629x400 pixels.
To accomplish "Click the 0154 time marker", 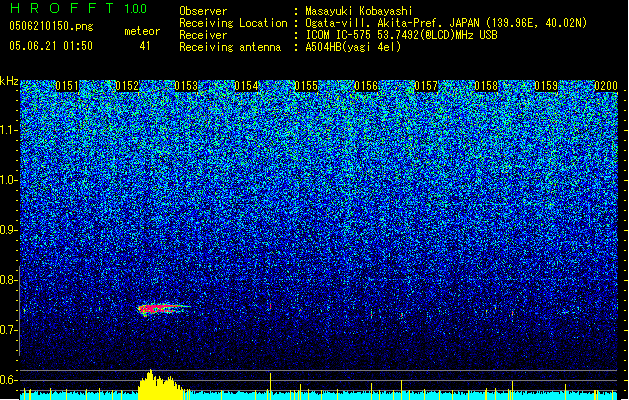I will 247,86.
